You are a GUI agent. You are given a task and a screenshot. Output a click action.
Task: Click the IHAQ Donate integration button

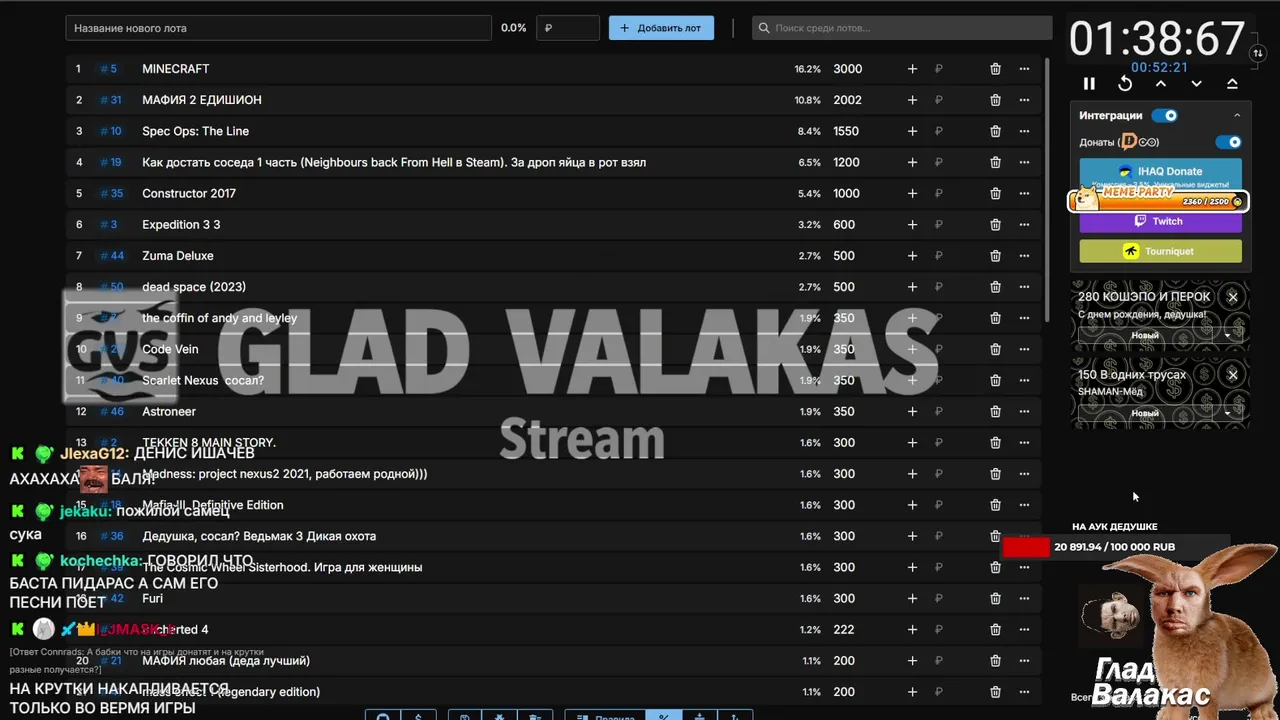coord(1161,171)
